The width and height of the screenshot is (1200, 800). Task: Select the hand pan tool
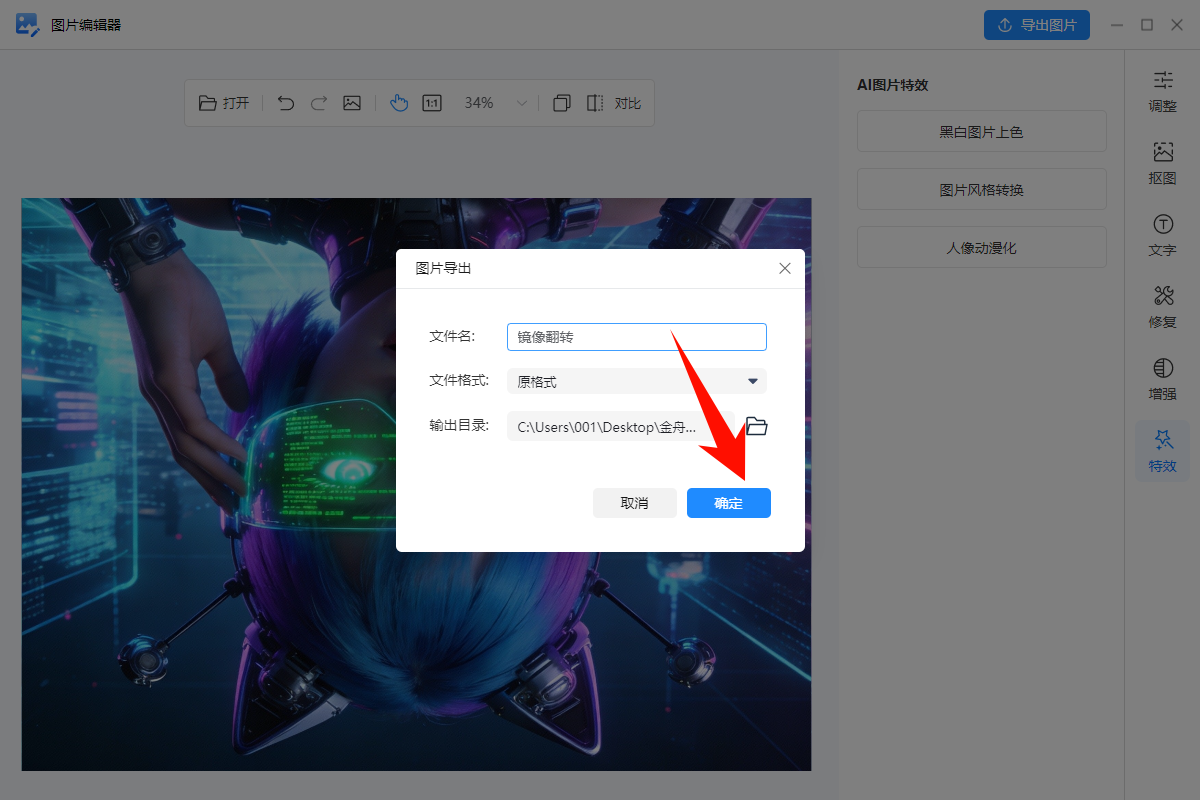(x=399, y=103)
